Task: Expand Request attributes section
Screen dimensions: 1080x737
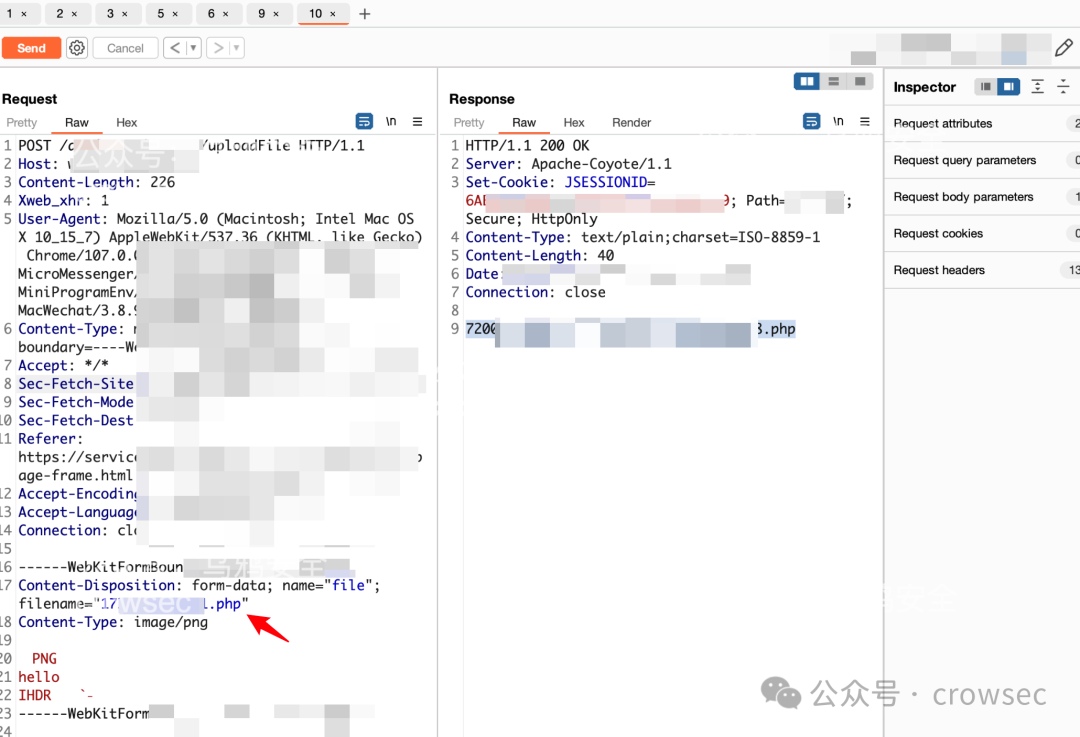Action: [982, 123]
